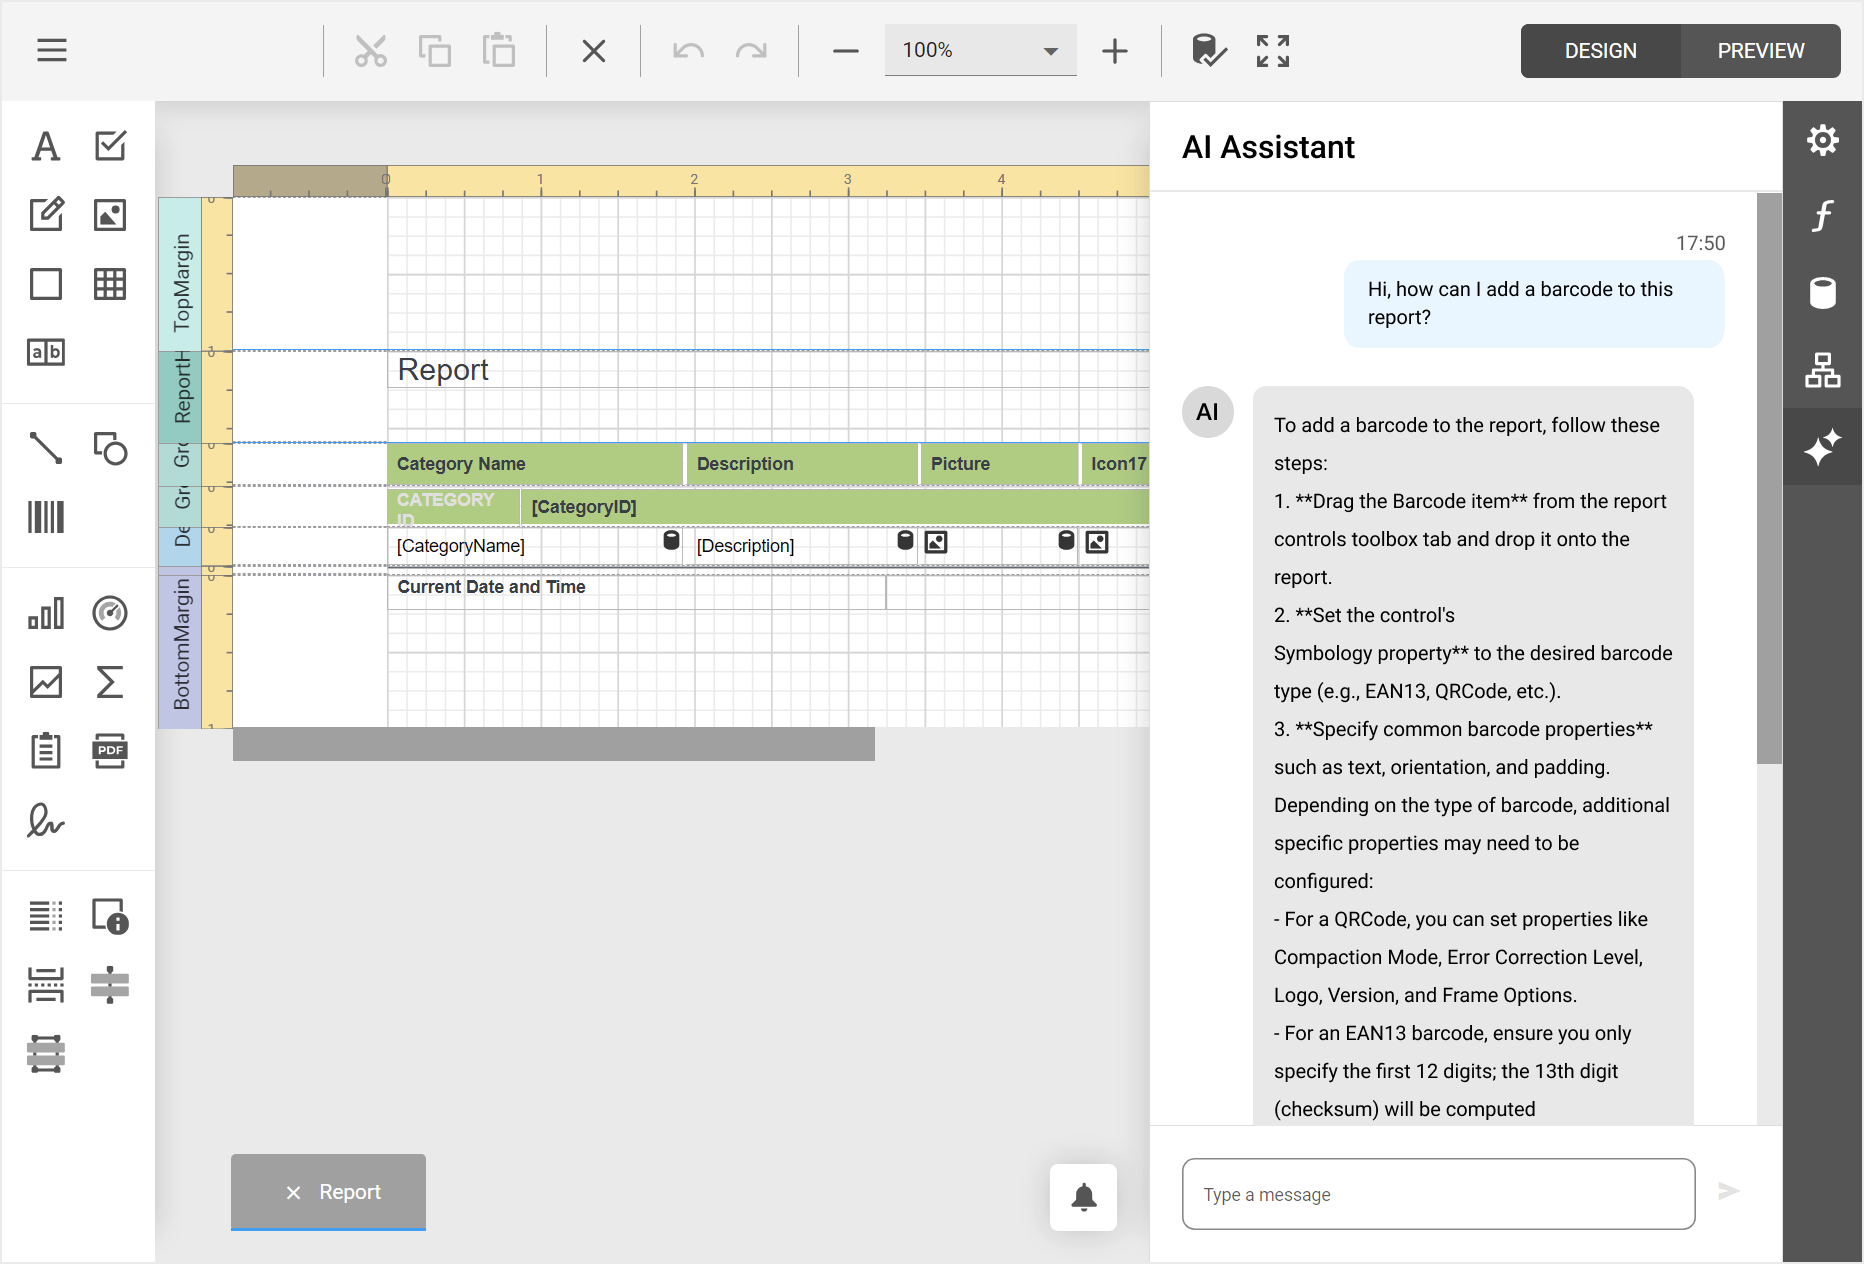Screen dimensions: 1864x1264
Task: Enter fullscreen mode
Action: pyautogui.click(x=1271, y=50)
